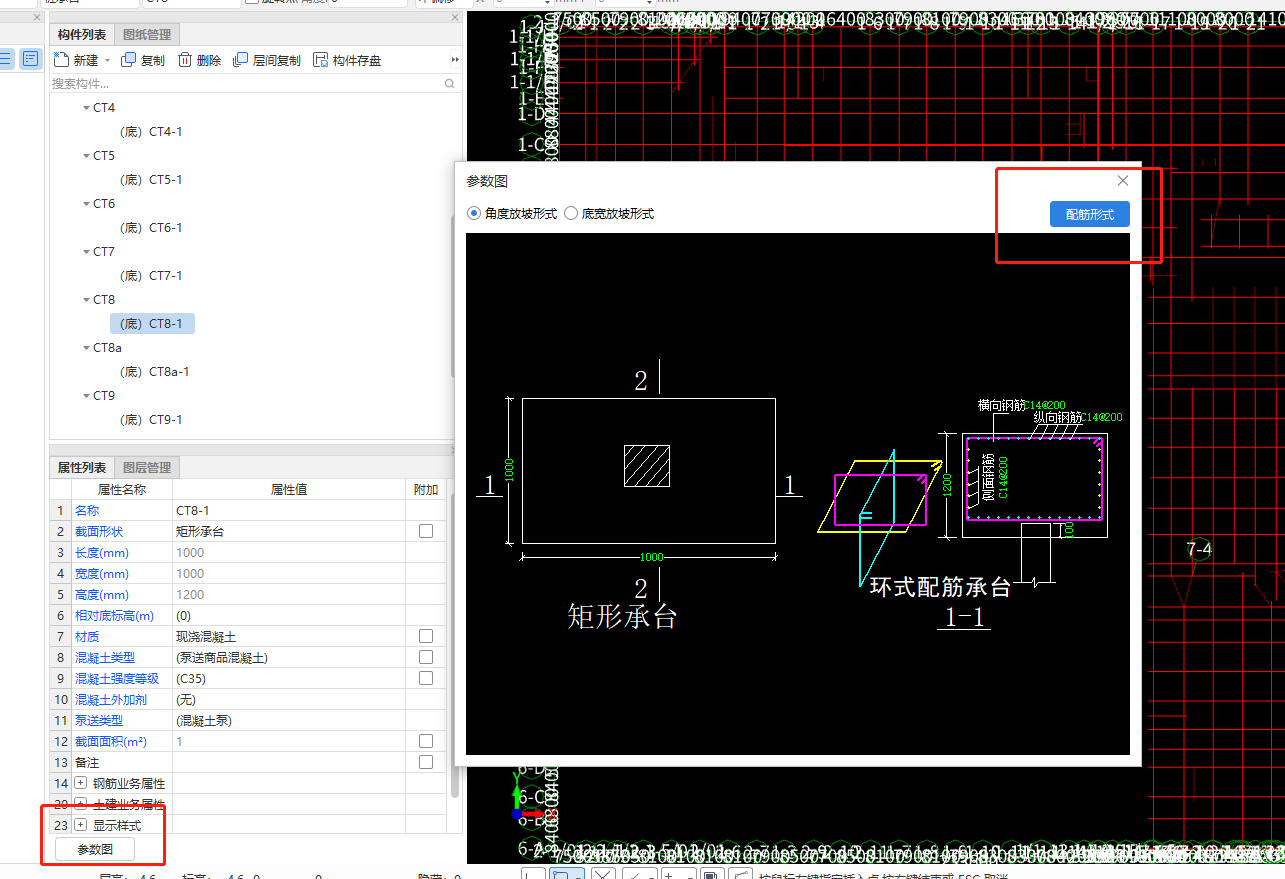Open the component toolbar overflow arrows
Image resolution: width=1285 pixels, height=879 pixels.
[x=455, y=60]
